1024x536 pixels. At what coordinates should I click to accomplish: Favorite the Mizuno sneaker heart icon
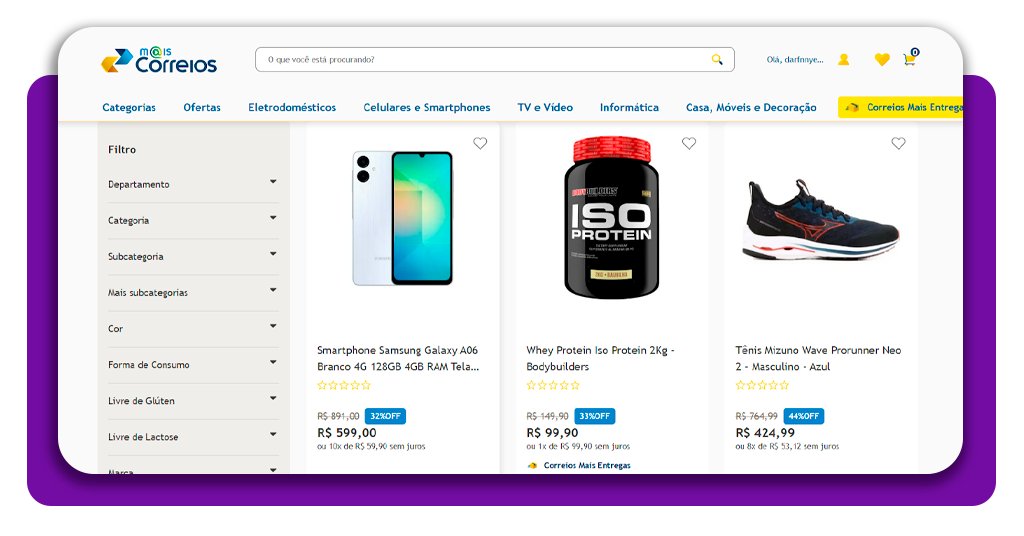[x=898, y=144]
